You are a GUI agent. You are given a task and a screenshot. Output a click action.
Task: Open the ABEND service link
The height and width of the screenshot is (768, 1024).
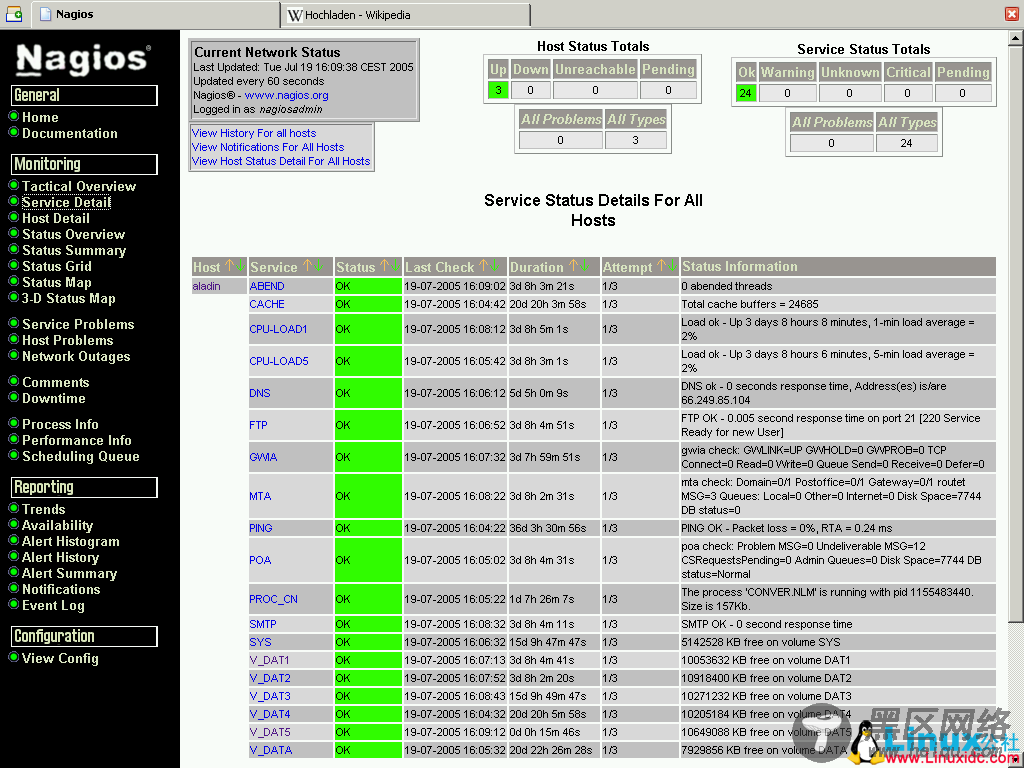(267, 286)
